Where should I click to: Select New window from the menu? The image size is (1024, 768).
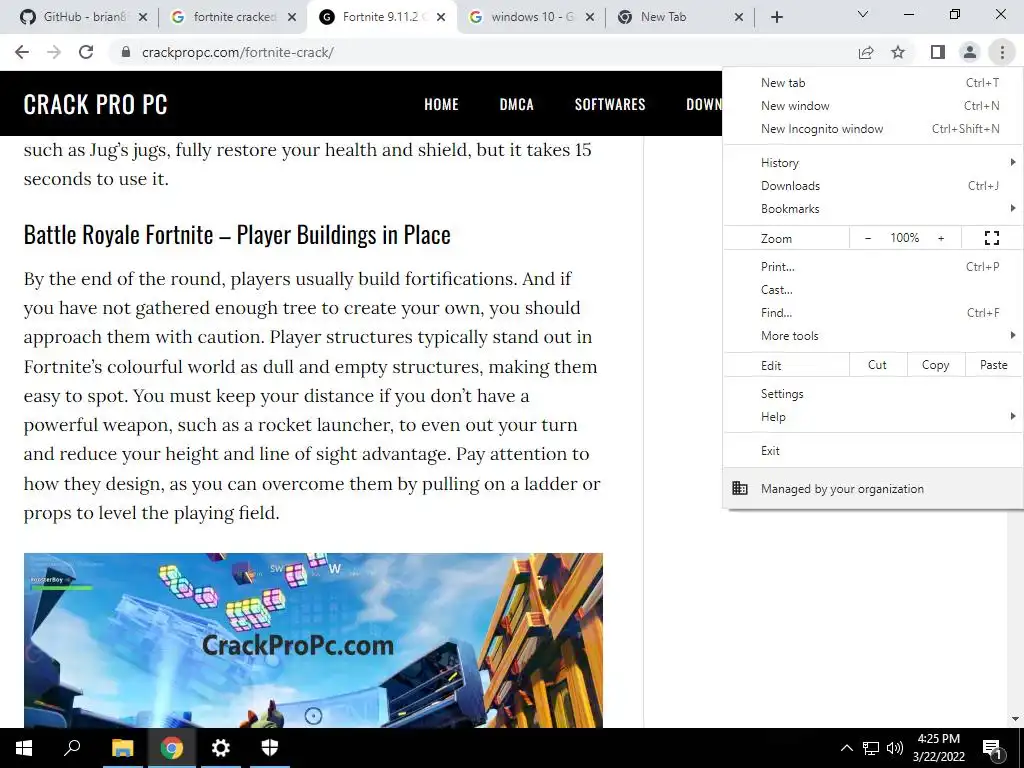point(872,106)
